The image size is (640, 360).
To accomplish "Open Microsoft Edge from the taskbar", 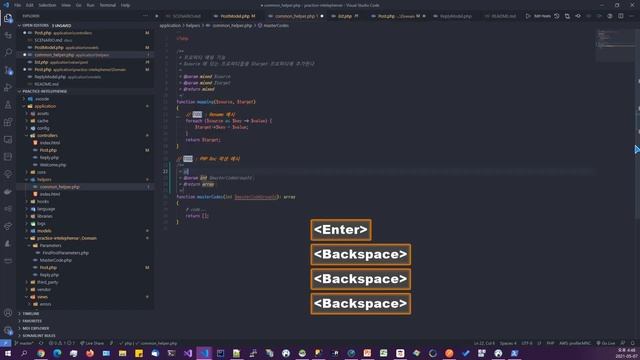I will (x=57, y=353).
